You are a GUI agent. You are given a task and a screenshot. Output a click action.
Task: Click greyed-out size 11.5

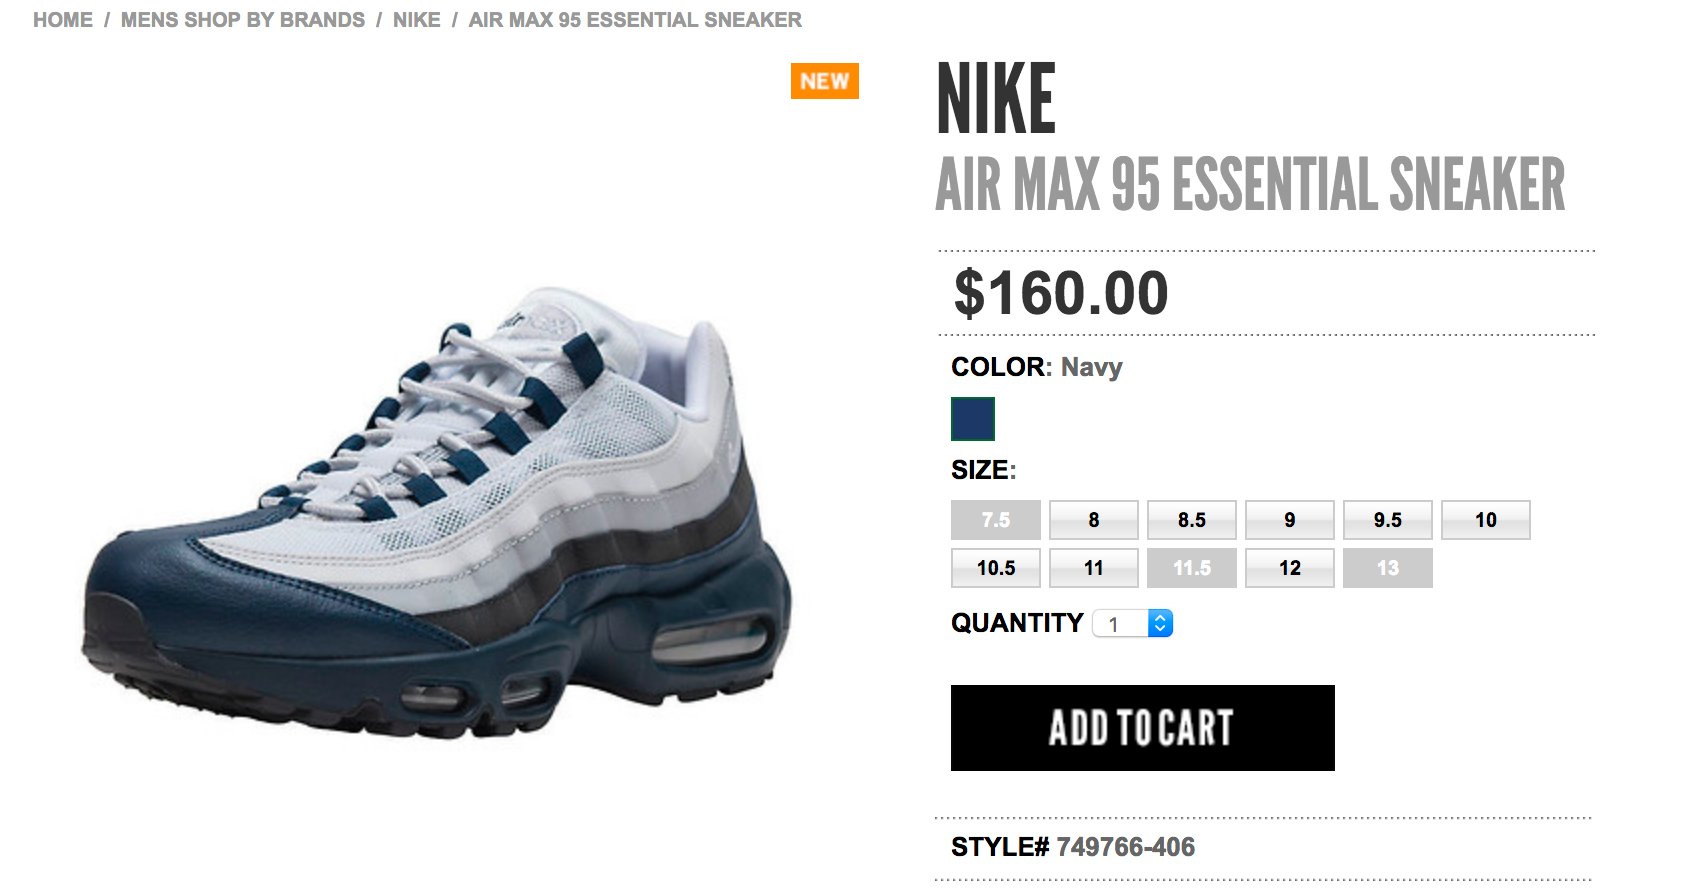point(1192,568)
